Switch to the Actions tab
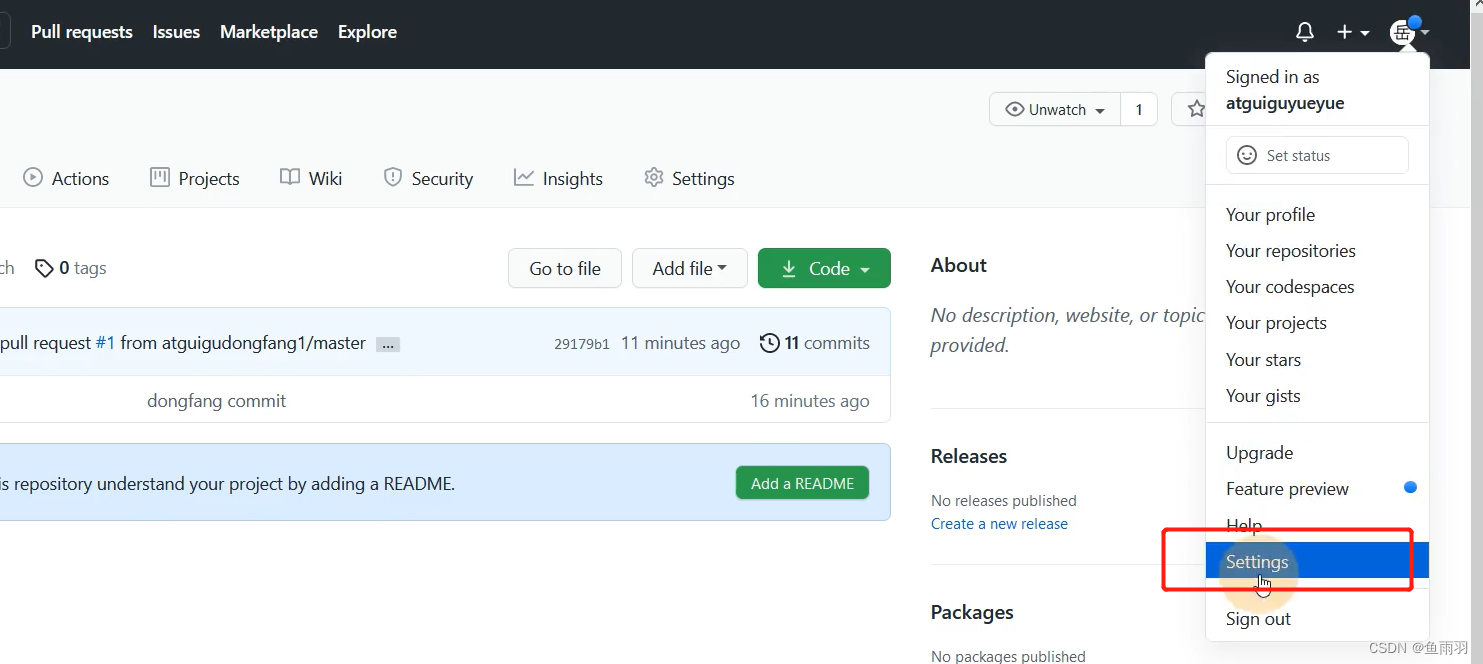The image size is (1483, 664). pos(66,178)
